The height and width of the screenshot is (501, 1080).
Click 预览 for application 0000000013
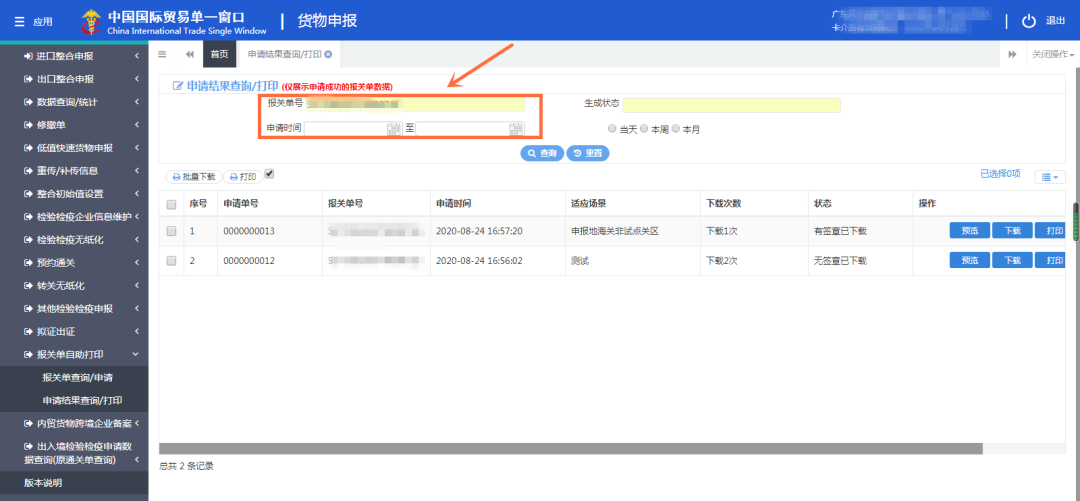970,231
